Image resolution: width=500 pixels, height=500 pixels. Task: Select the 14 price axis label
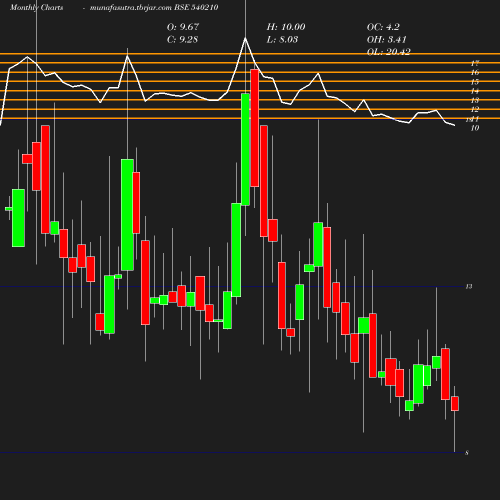click(475, 91)
